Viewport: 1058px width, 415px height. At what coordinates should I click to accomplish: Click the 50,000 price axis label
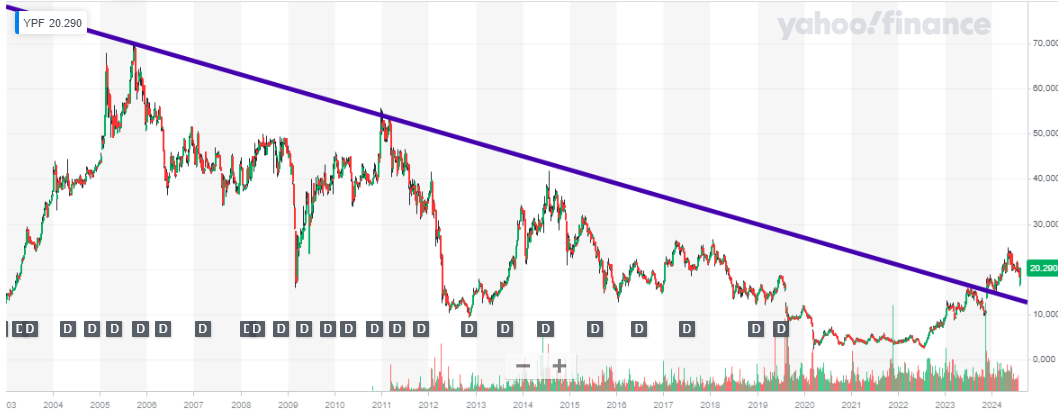(x=1044, y=133)
